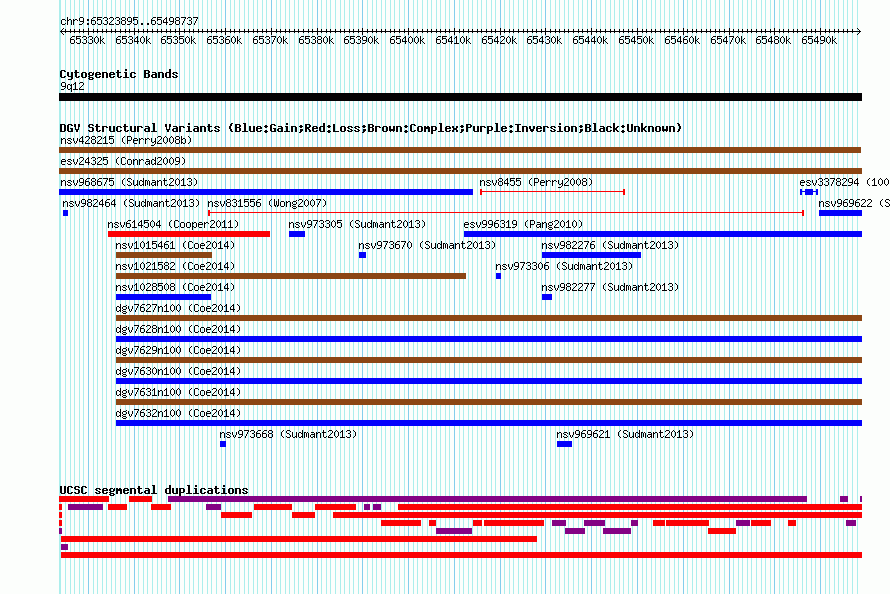Click nsv973306 (Sudmant2013) label
This screenshot has width=890, height=594.
pyautogui.click(x=564, y=266)
